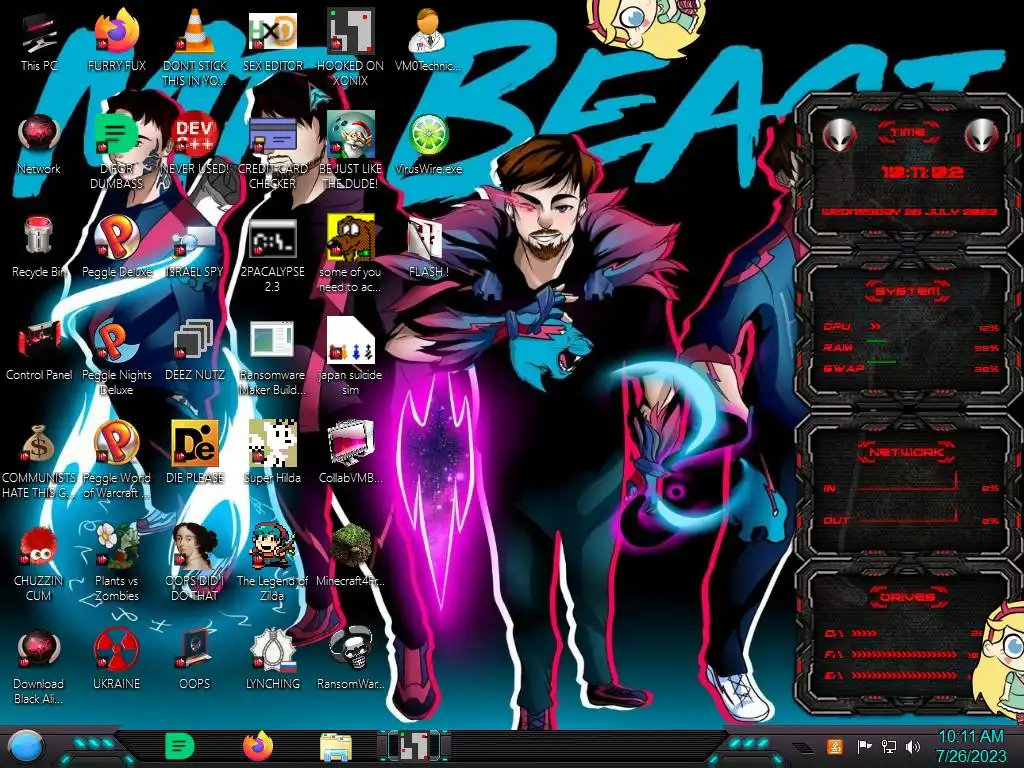Image resolution: width=1024 pixels, height=768 pixels.
Task: Open COMMUNISTS HATE THIS money bag icon
Action: click(x=39, y=461)
